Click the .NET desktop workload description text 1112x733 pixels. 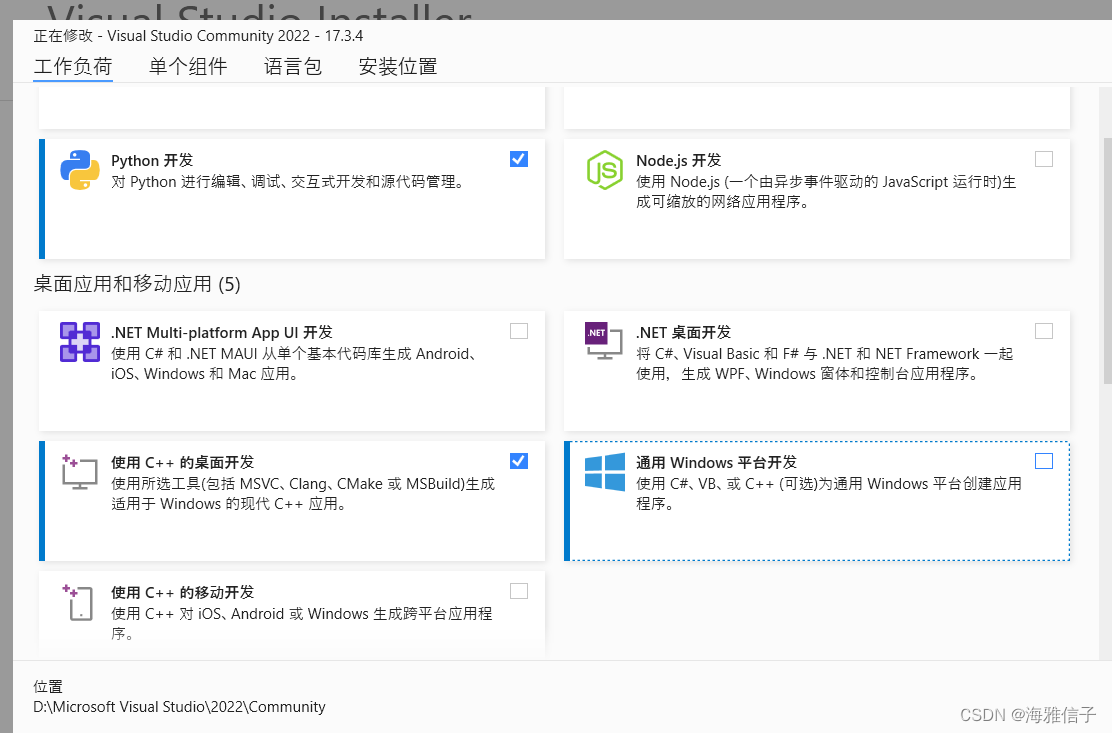pos(824,364)
